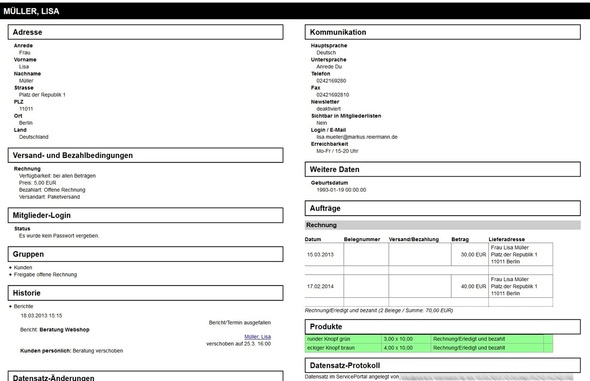Select the Weitere Daten section header

pos(442,169)
